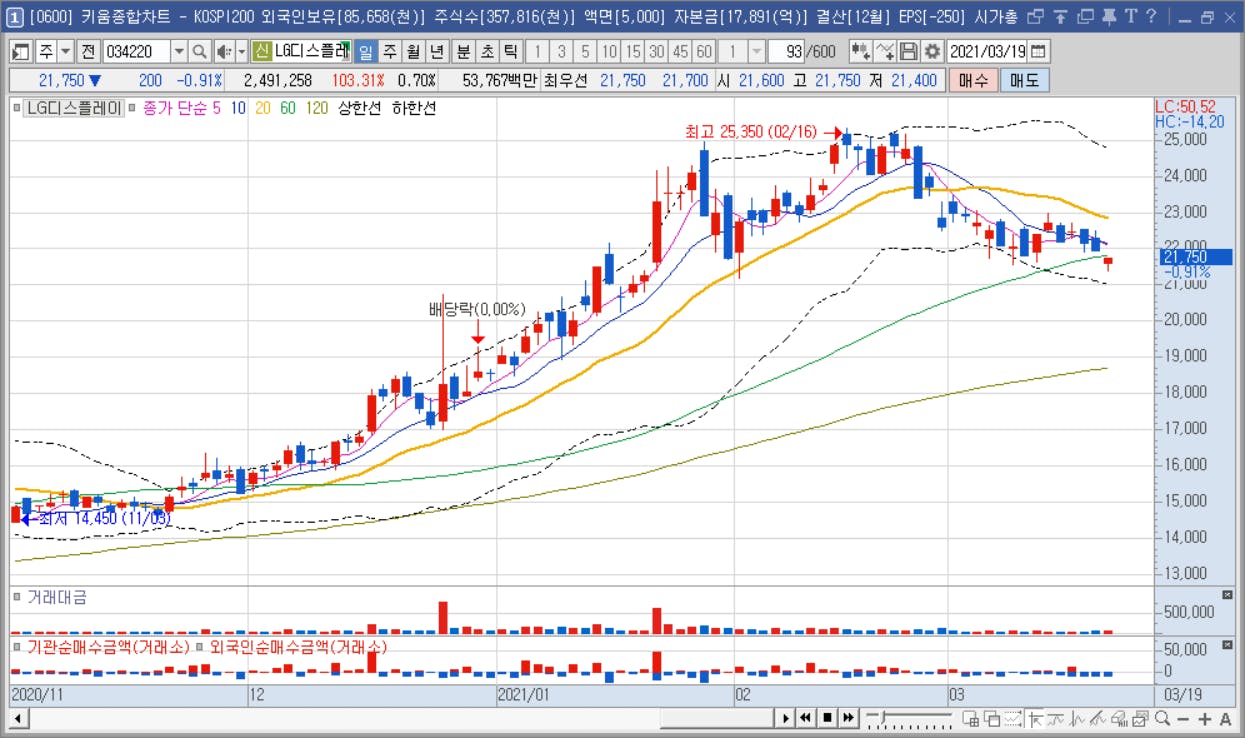Select the 년 yearly period tab

pyautogui.click(x=436, y=51)
